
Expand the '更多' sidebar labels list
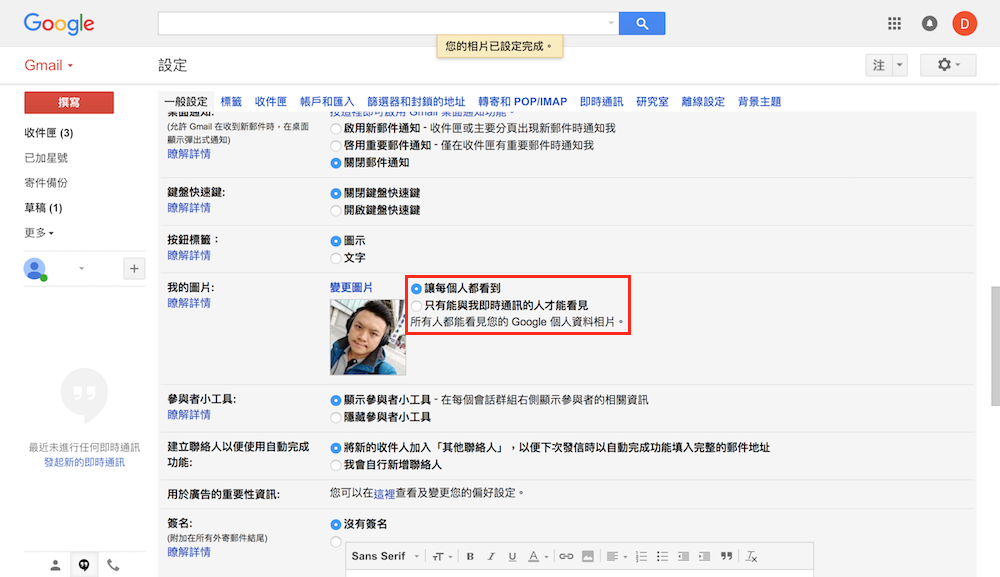coord(39,233)
